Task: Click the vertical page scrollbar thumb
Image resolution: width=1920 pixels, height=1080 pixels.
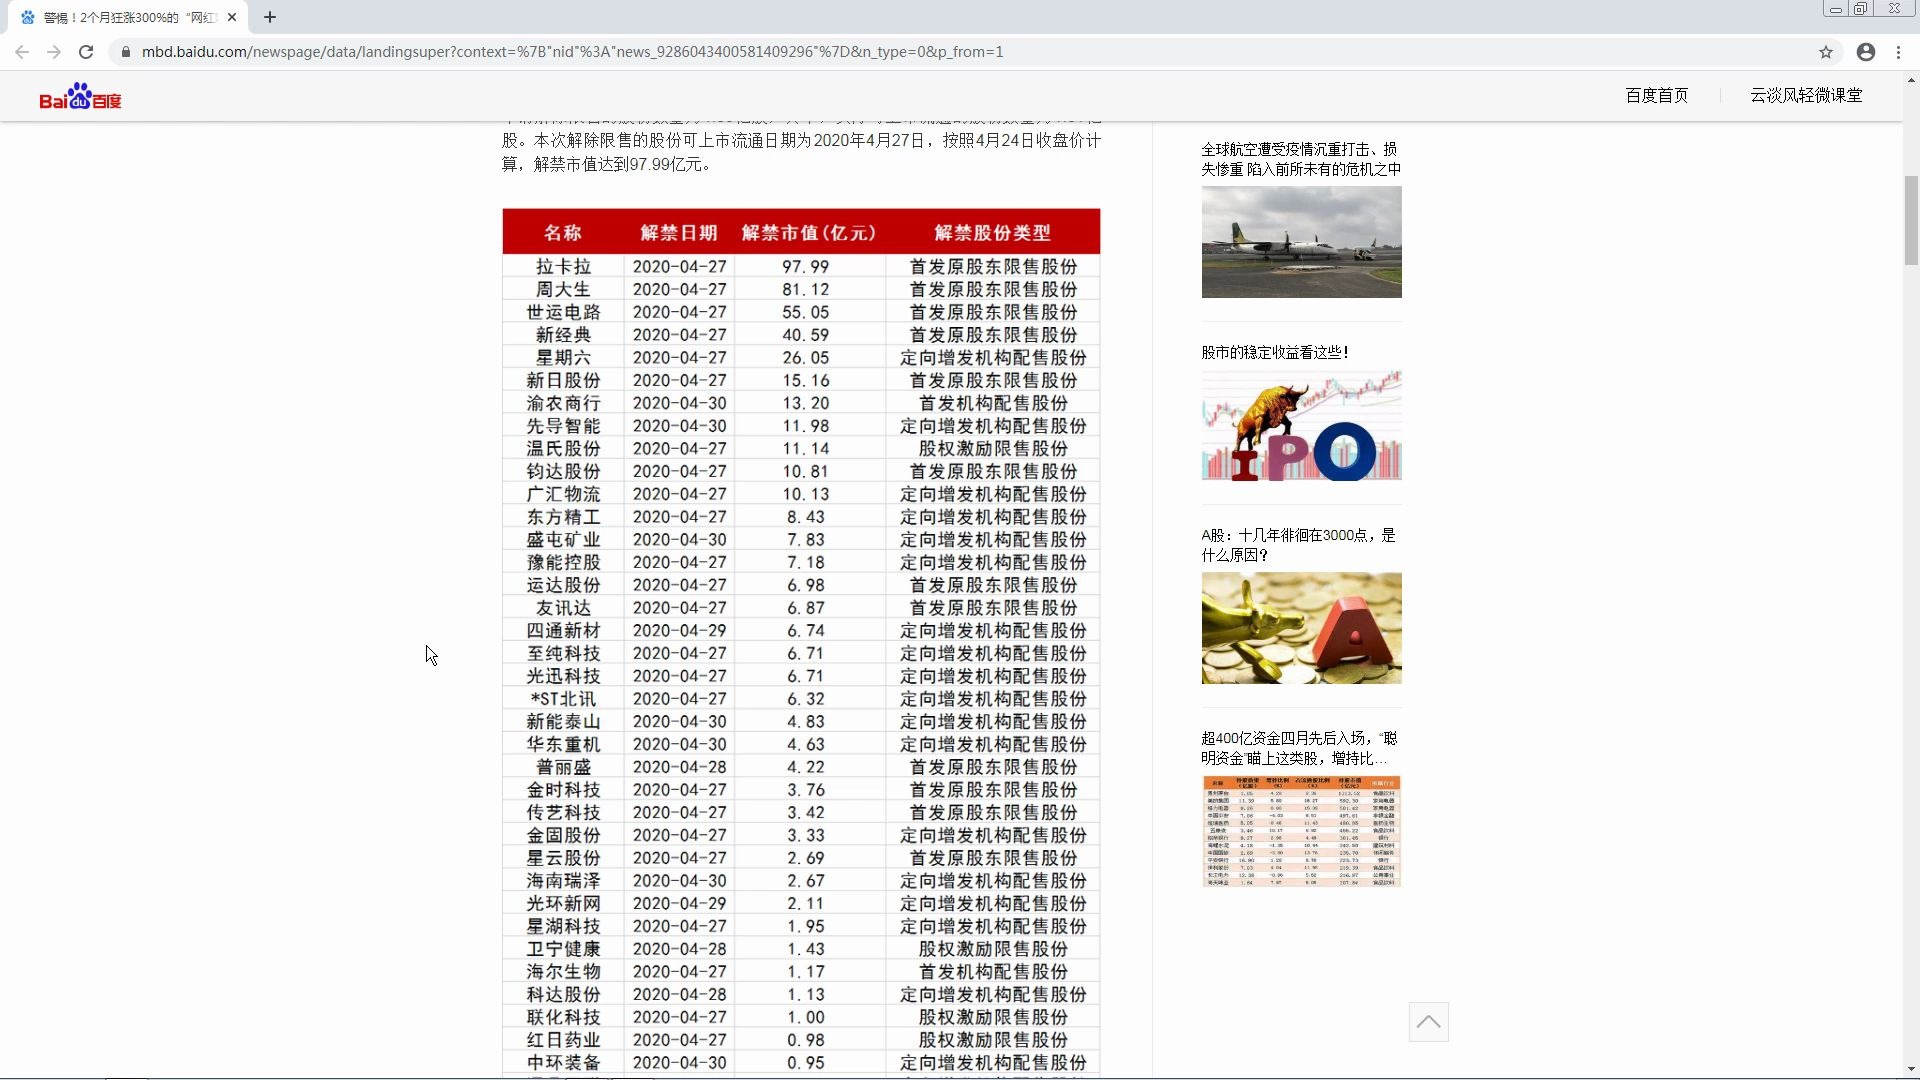Action: (1911, 220)
